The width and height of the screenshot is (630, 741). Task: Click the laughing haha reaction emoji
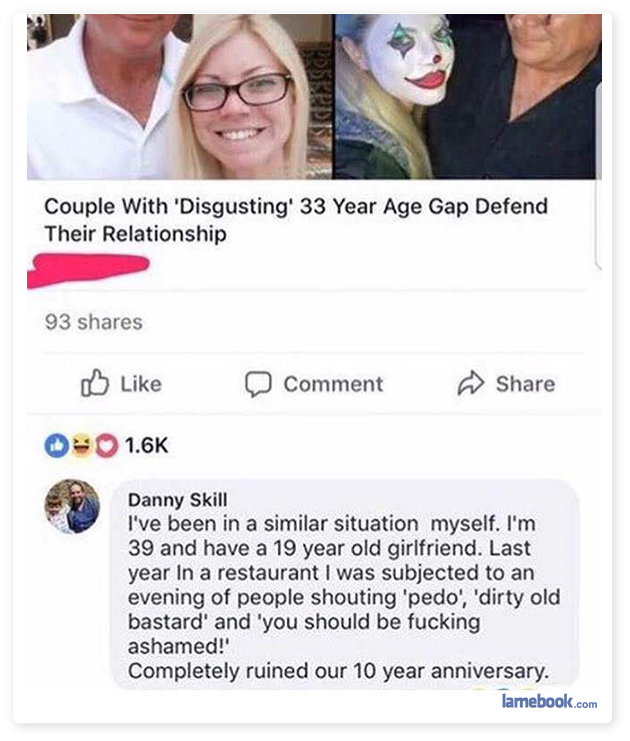[82, 445]
